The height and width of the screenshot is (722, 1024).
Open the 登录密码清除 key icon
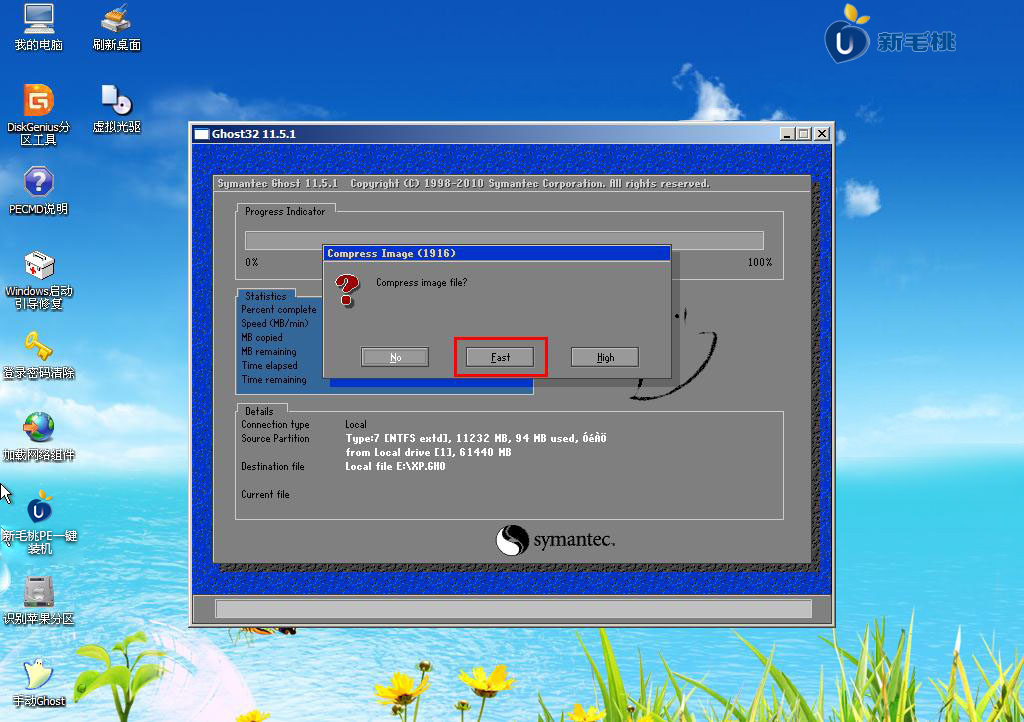coord(38,347)
